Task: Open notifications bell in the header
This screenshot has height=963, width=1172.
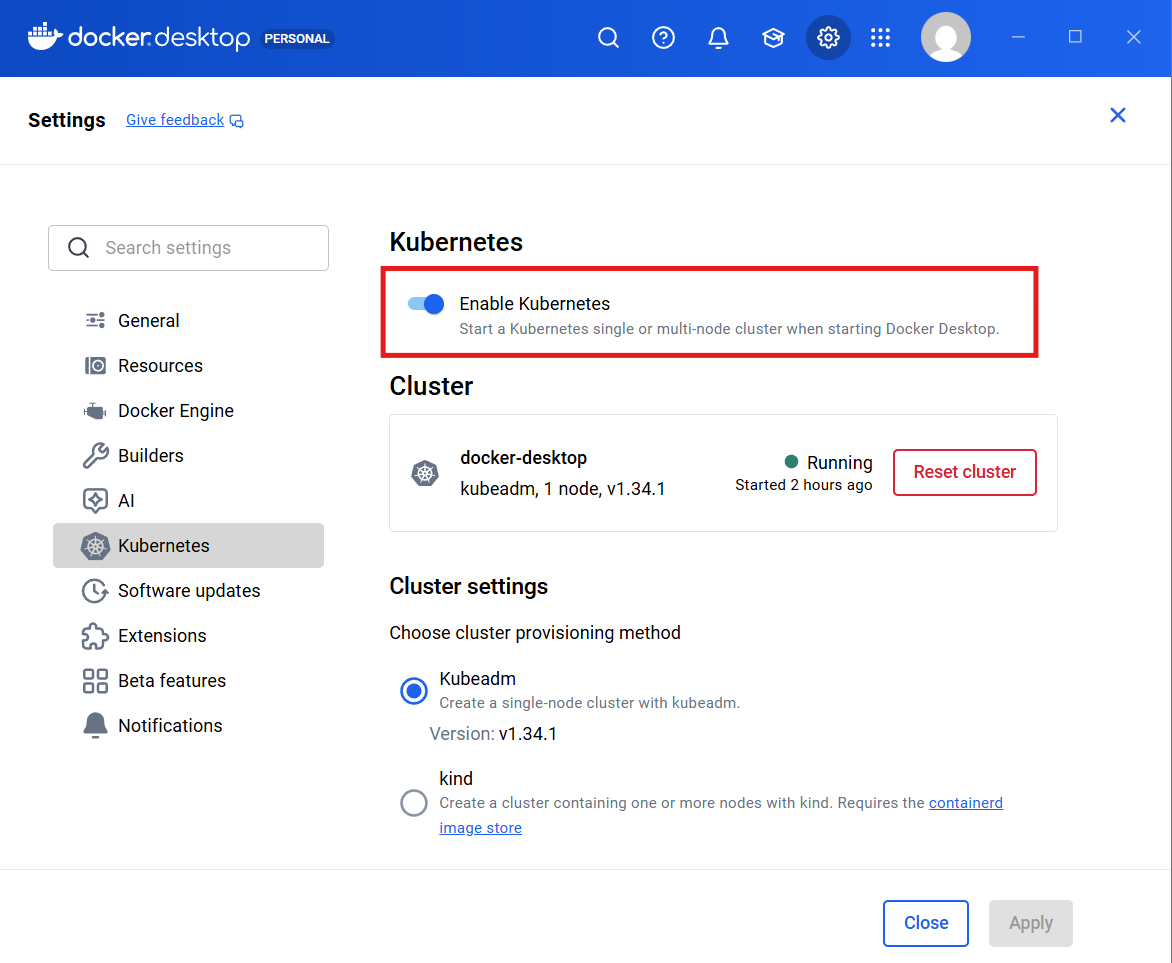Action: pos(718,37)
